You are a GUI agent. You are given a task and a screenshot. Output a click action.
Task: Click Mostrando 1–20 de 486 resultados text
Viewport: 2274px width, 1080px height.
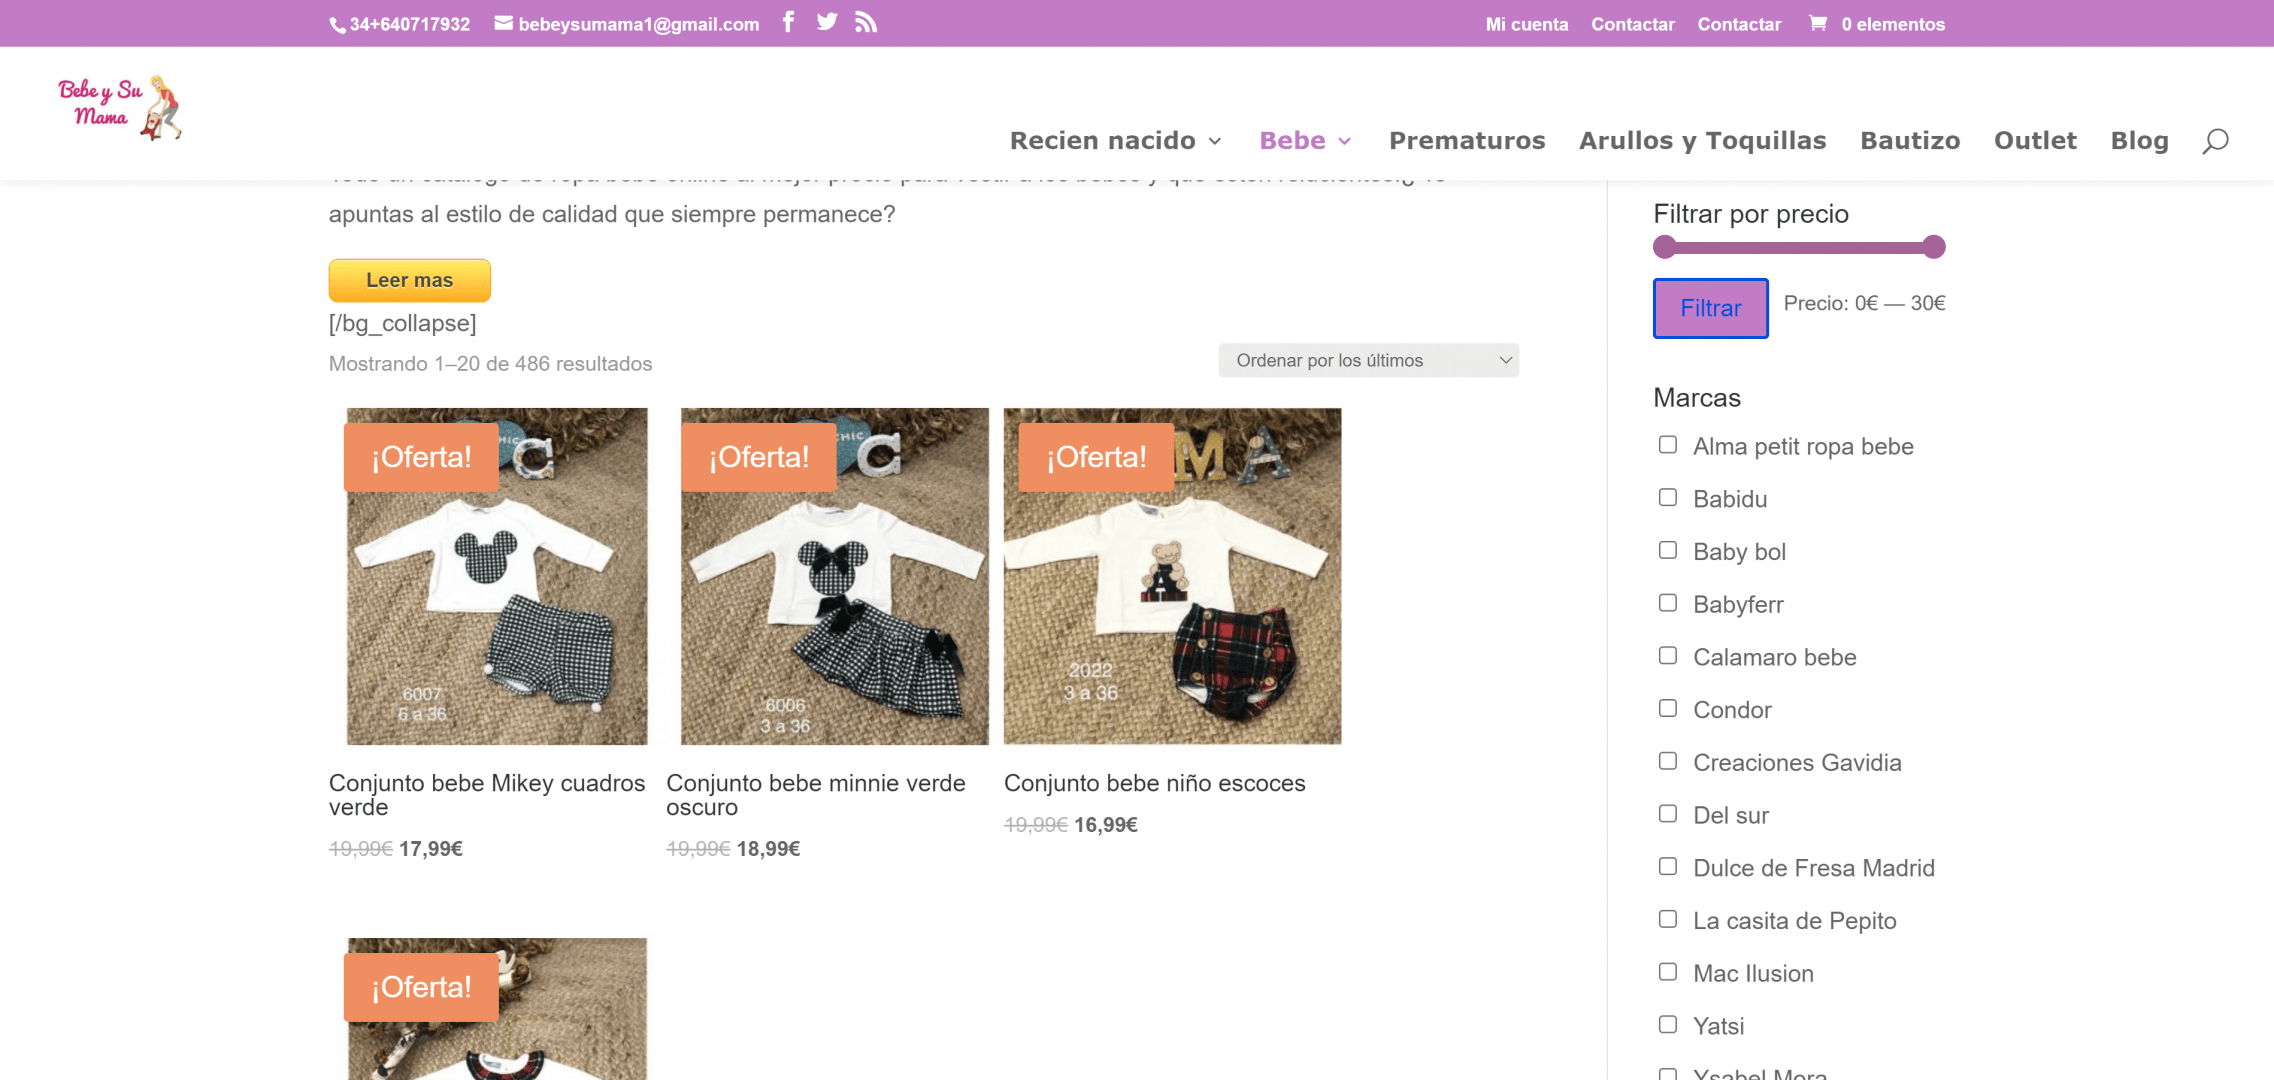click(490, 364)
